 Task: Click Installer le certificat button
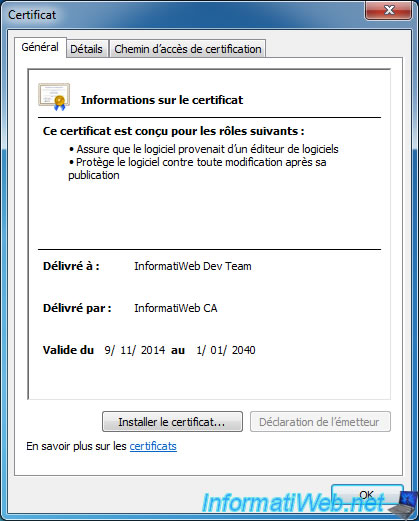coord(172,422)
